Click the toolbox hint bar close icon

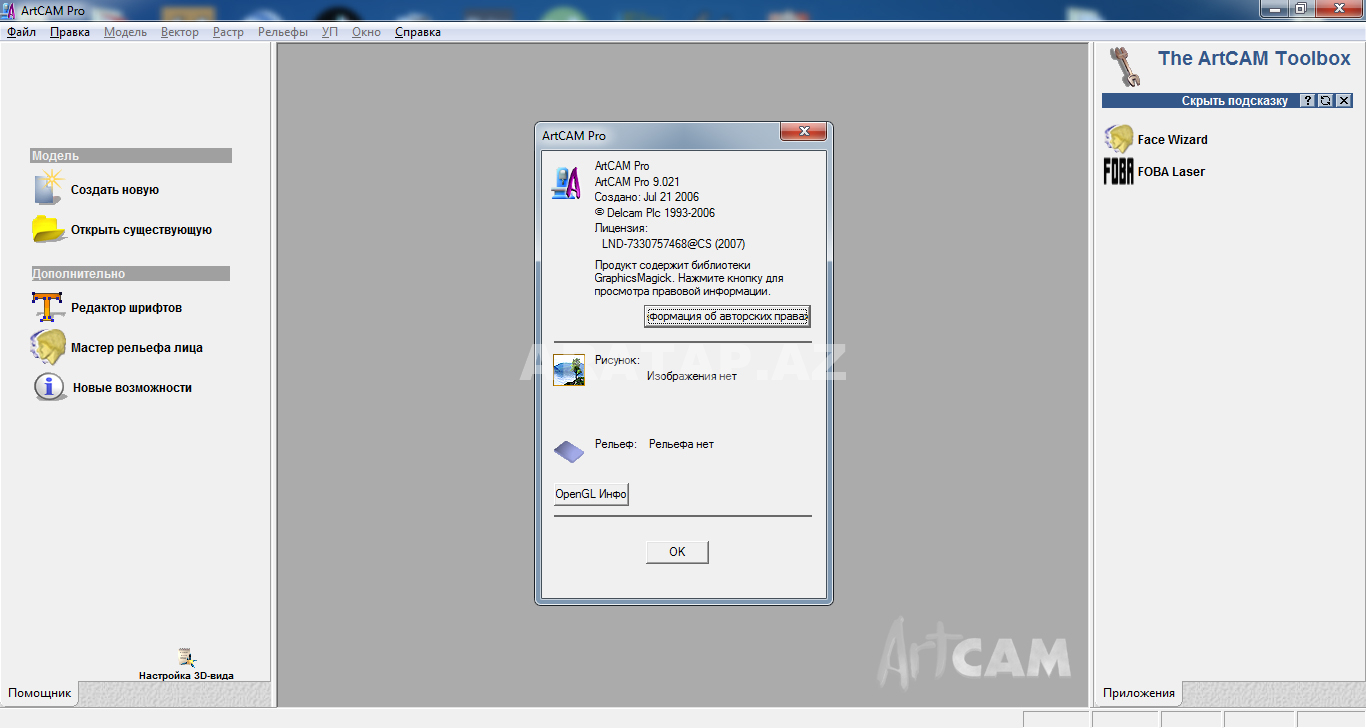1344,101
